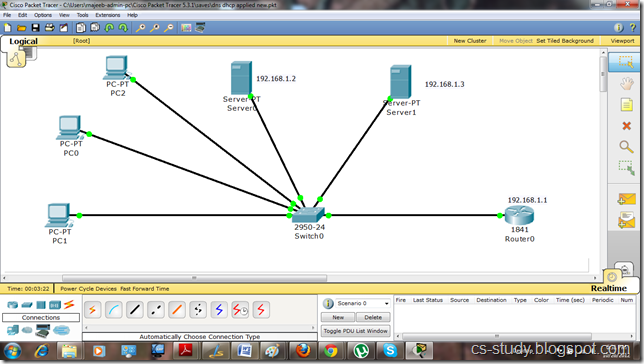Open Firefox from the taskbar
Viewport: 644px width, 364px height.
(x=303, y=352)
